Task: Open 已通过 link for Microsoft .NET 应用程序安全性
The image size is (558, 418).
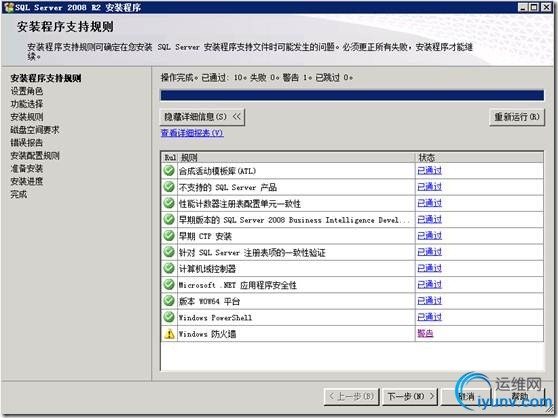Action: (x=430, y=285)
